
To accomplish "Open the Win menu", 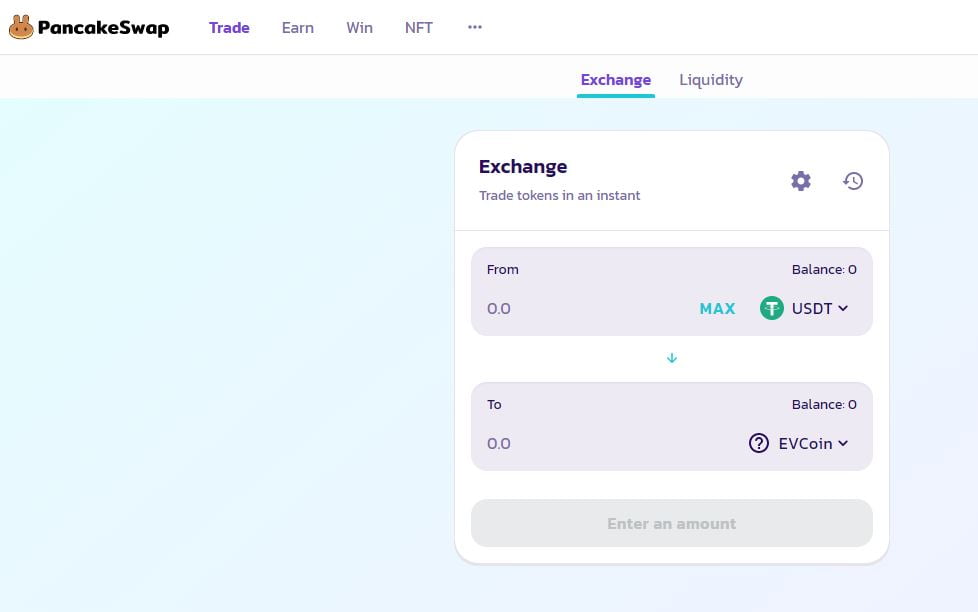I will [x=359, y=28].
